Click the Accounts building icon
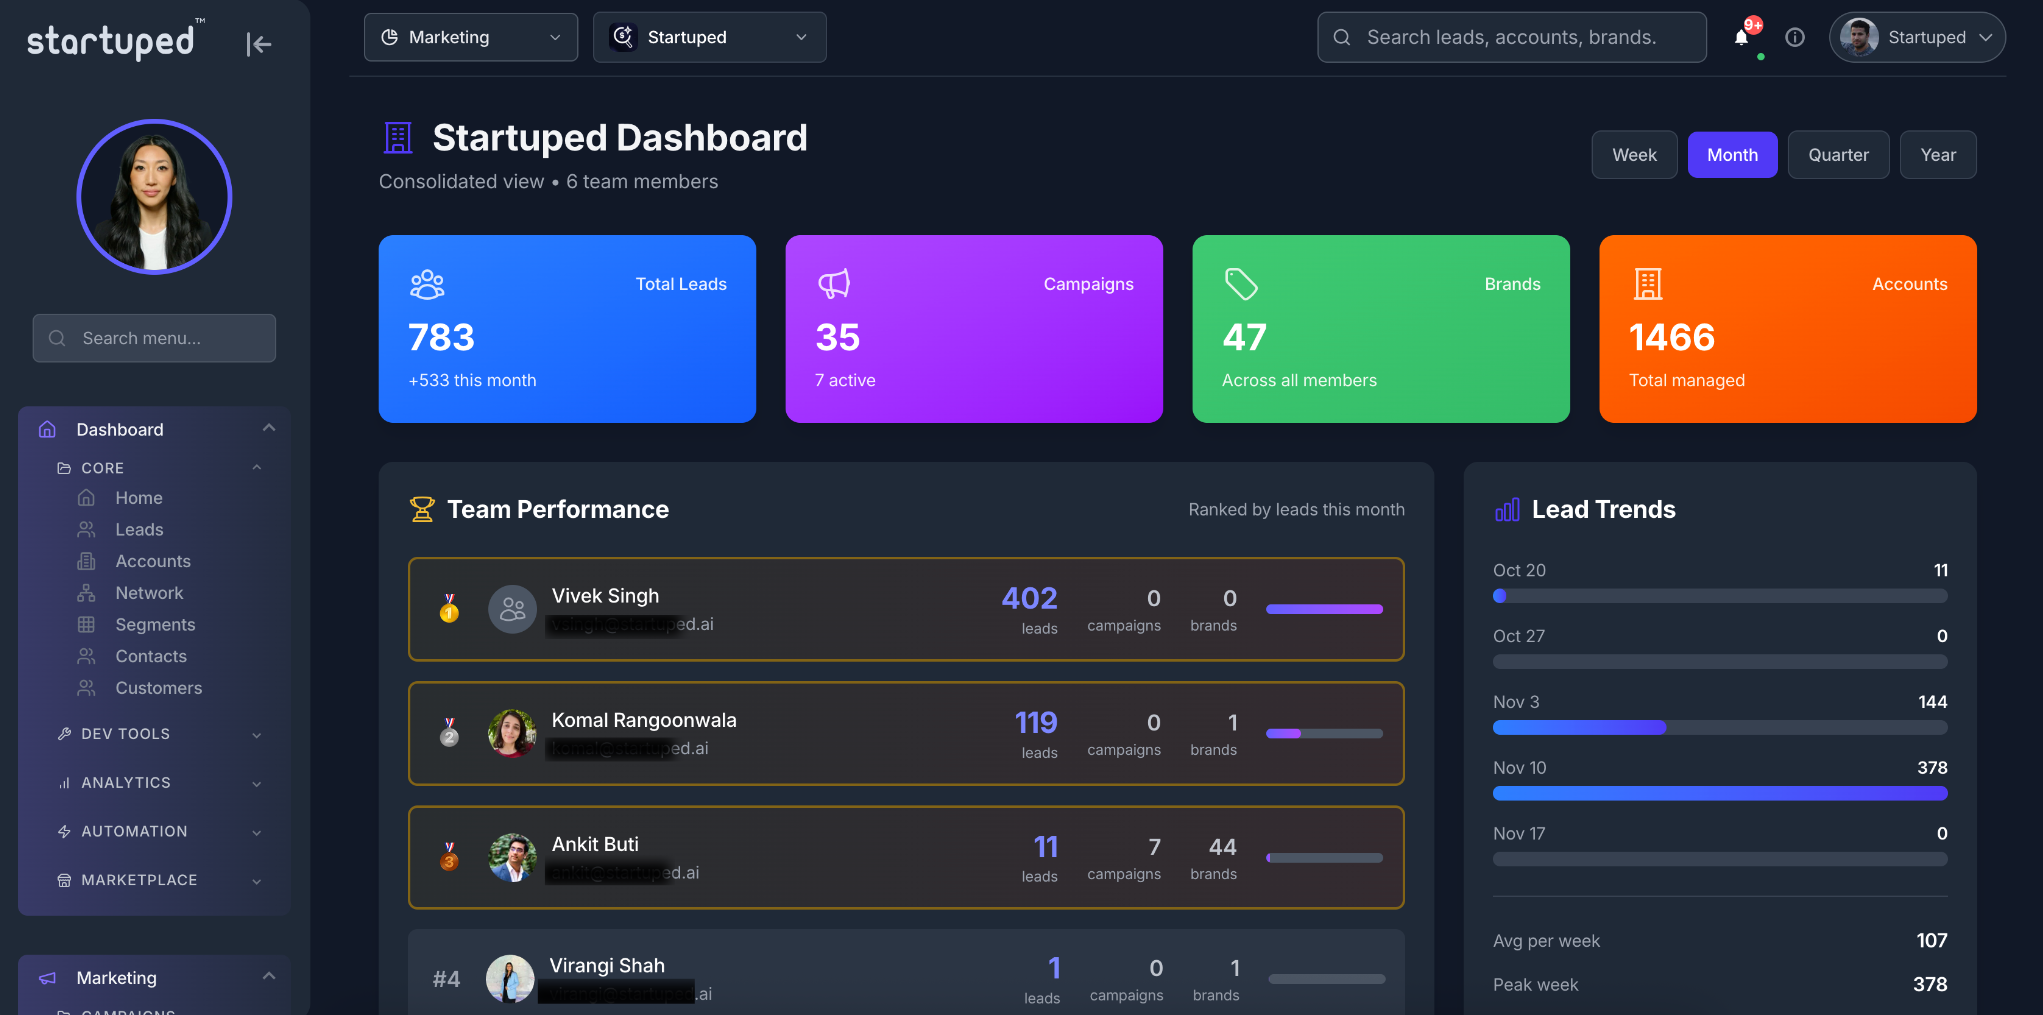 click(1648, 285)
